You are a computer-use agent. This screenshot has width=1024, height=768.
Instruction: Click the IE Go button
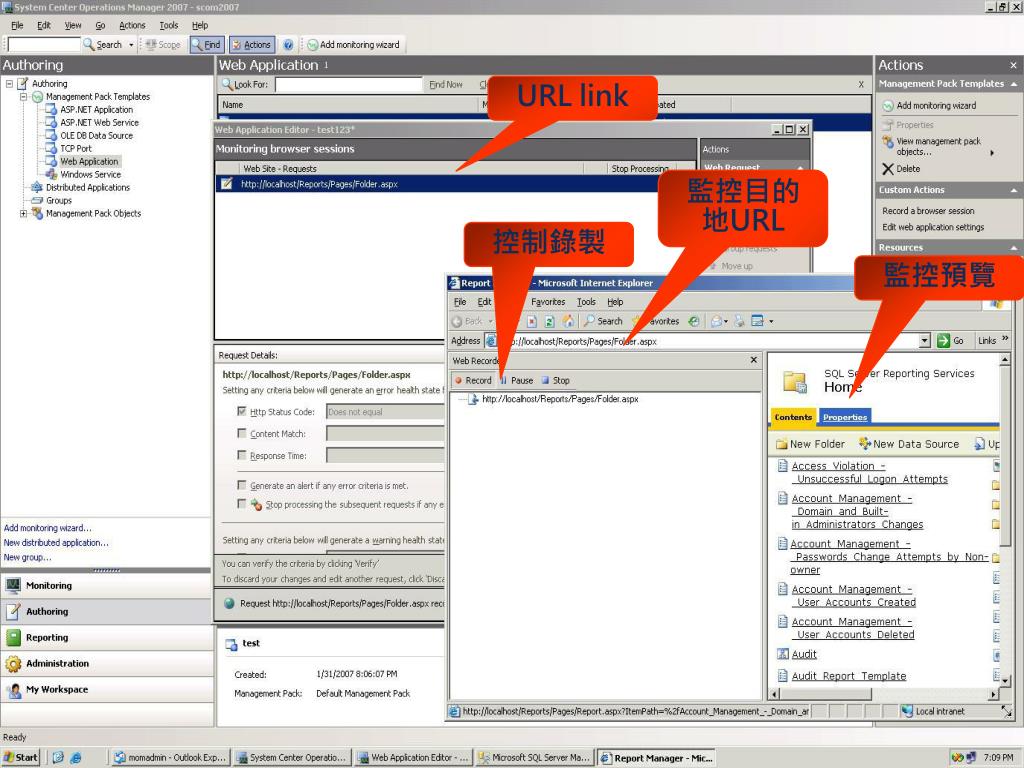(x=950, y=340)
